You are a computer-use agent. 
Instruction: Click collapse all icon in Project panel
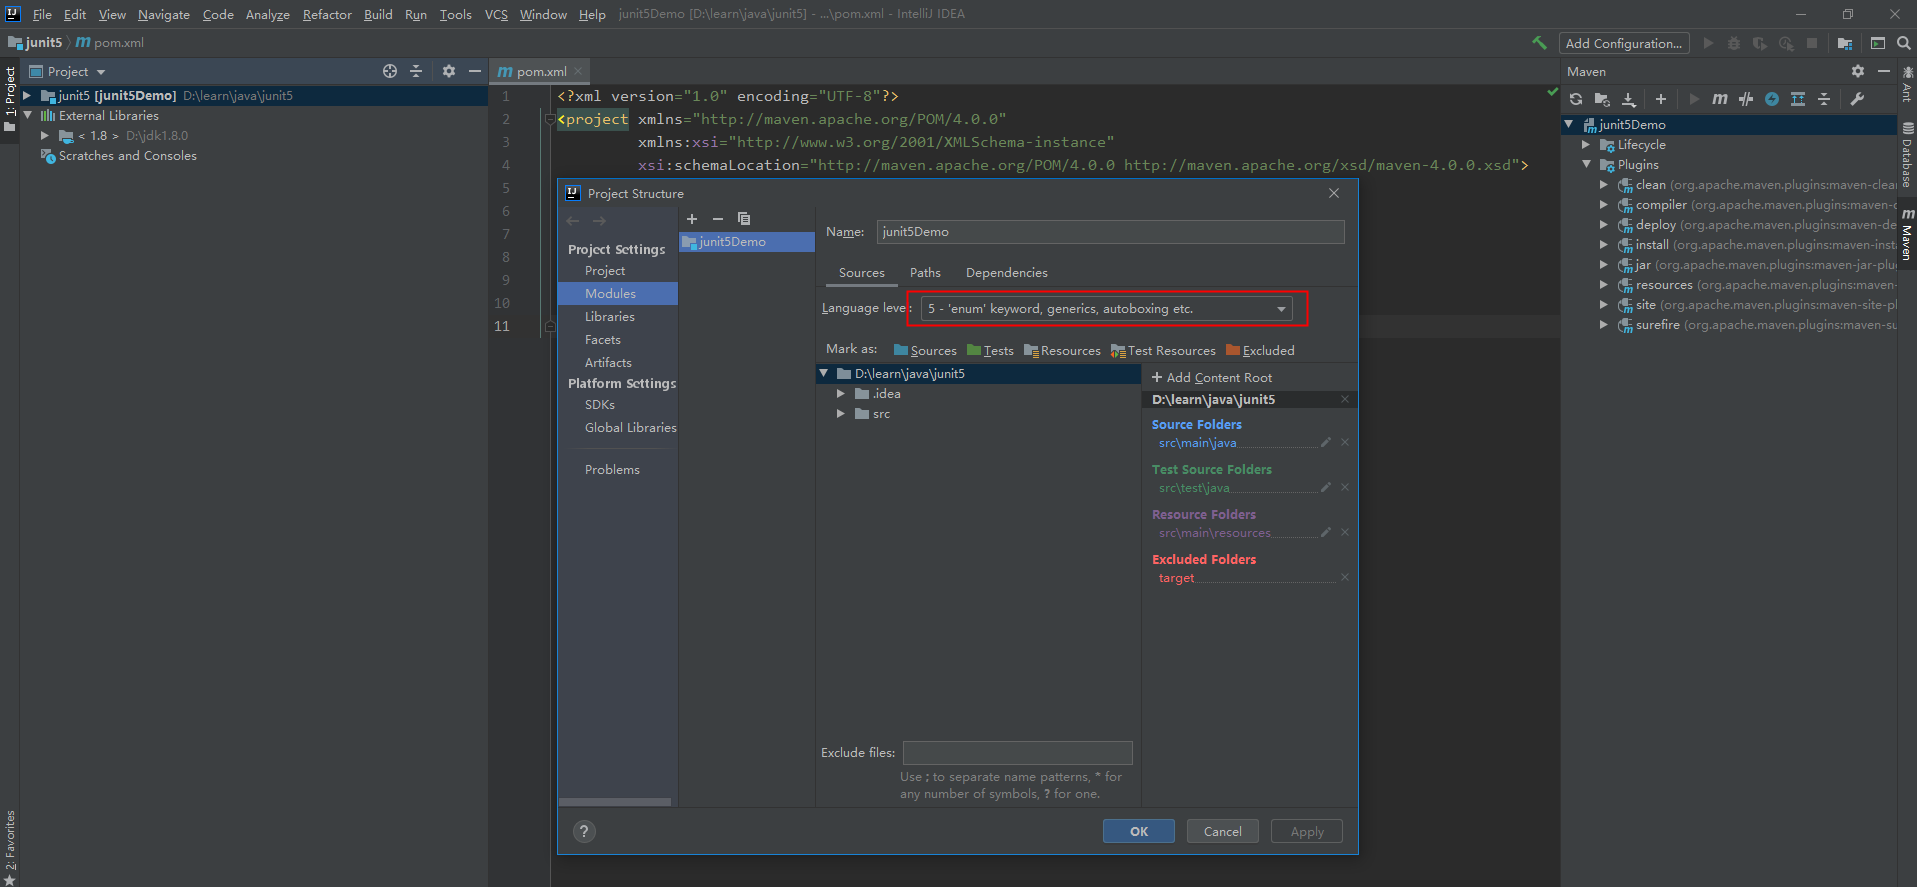(416, 71)
